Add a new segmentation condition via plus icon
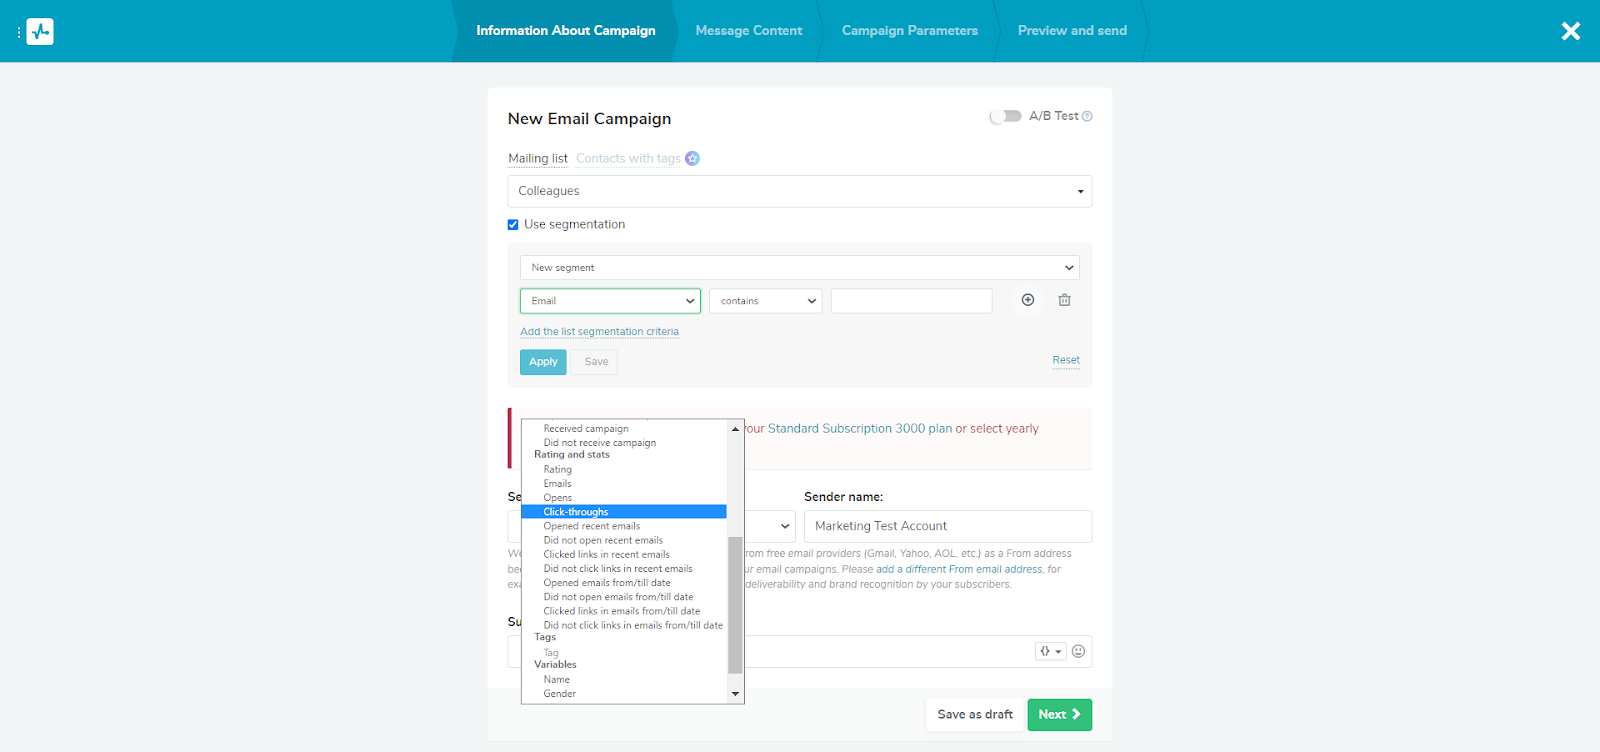Screen dimensions: 1600x752 (x=1027, y=300)
